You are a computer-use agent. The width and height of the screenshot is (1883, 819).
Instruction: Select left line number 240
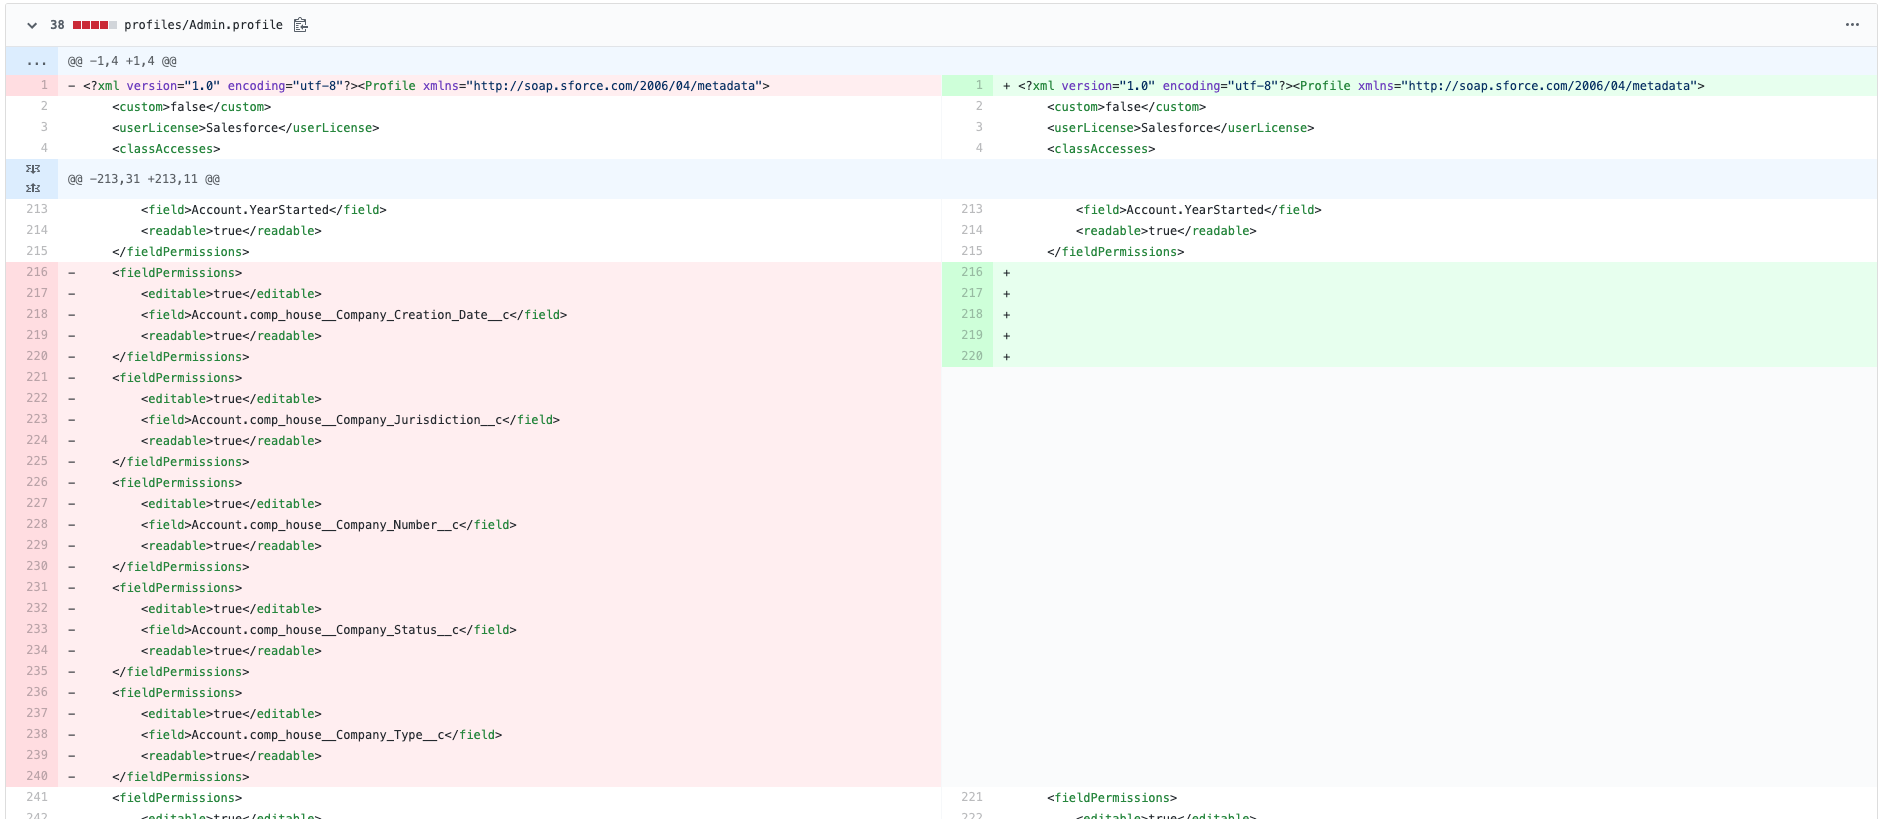(37, 776)
